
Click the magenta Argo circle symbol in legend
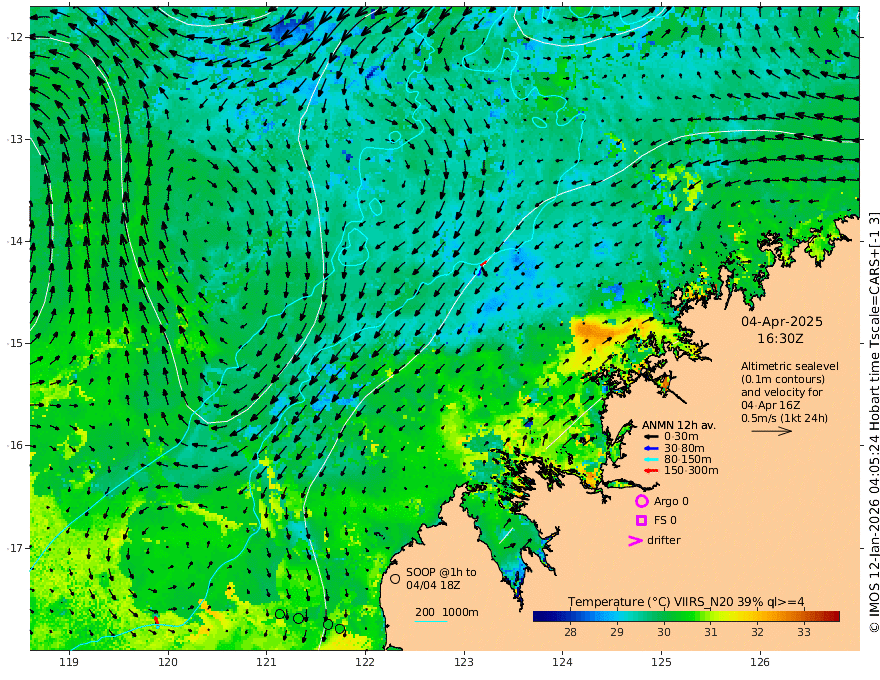(x=641, y=501)
